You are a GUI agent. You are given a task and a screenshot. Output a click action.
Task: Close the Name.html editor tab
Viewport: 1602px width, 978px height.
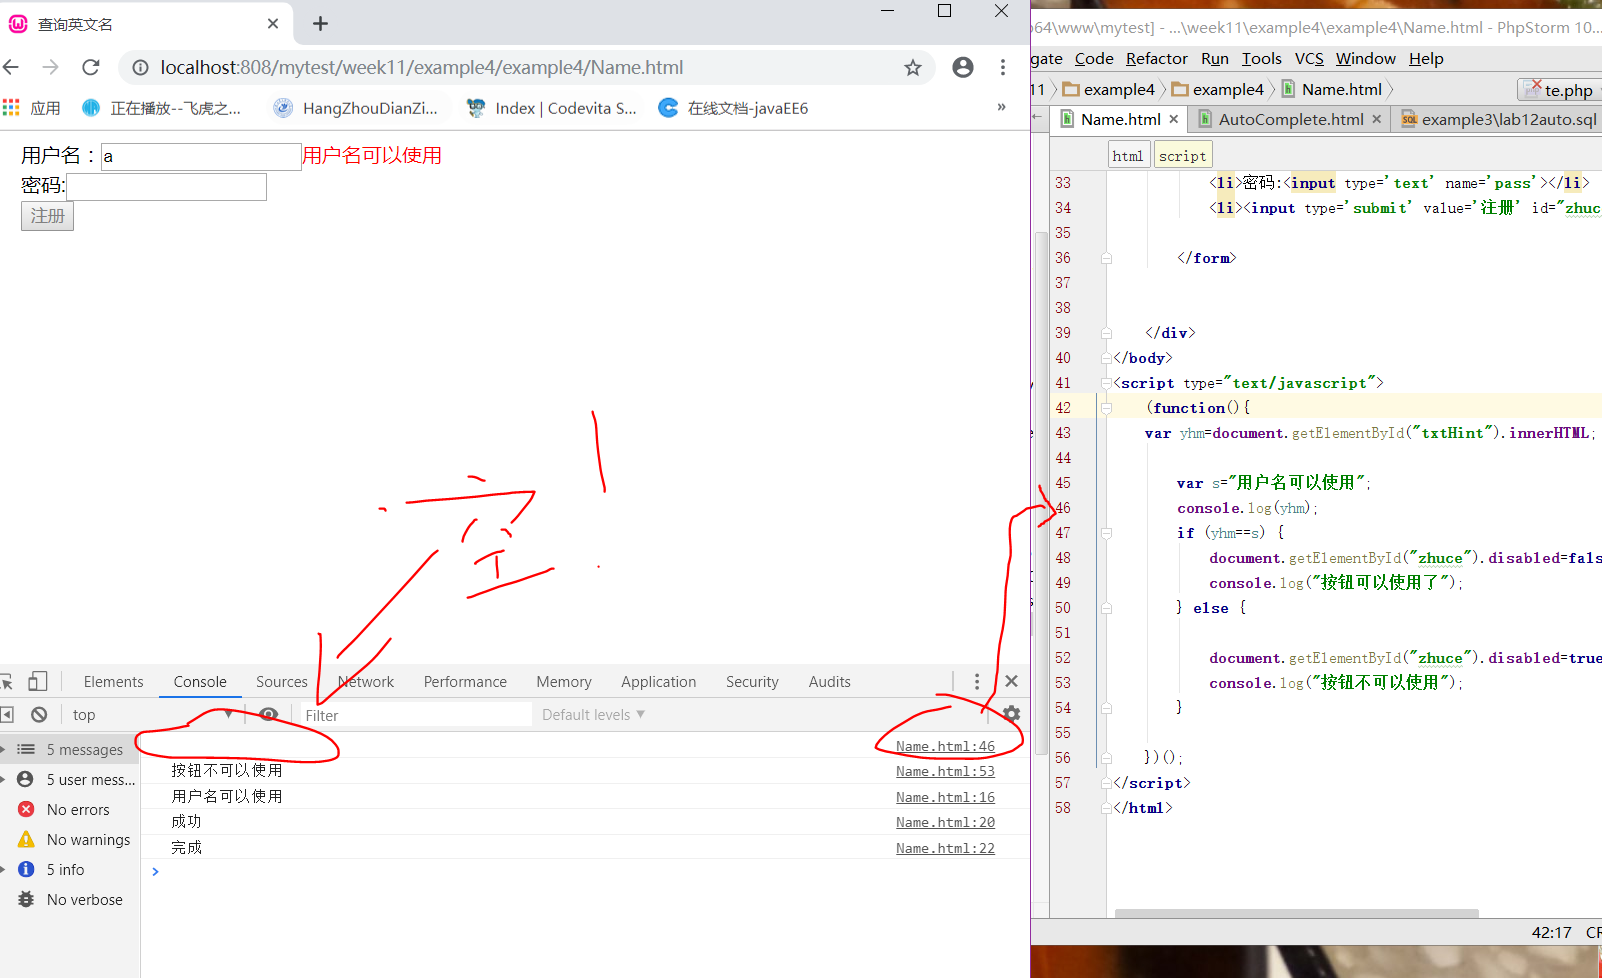click(1174, 119)
